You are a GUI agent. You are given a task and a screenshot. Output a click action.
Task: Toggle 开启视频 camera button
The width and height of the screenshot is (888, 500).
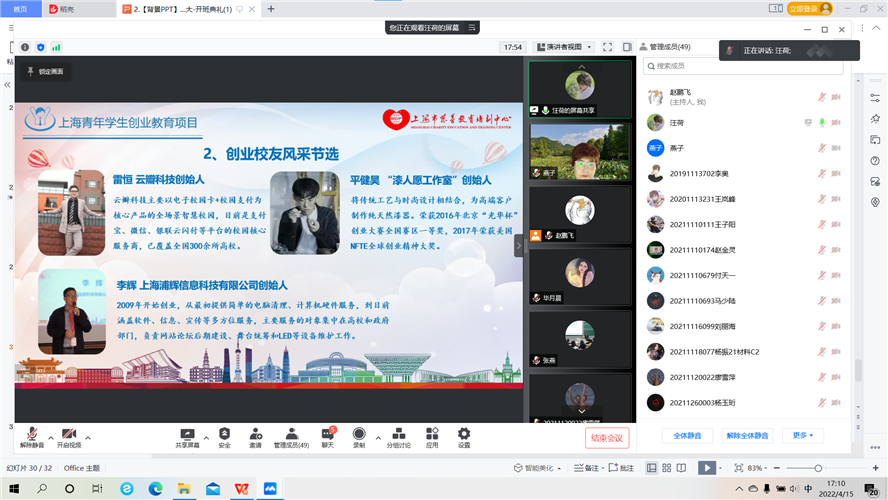tap(69, 435)
